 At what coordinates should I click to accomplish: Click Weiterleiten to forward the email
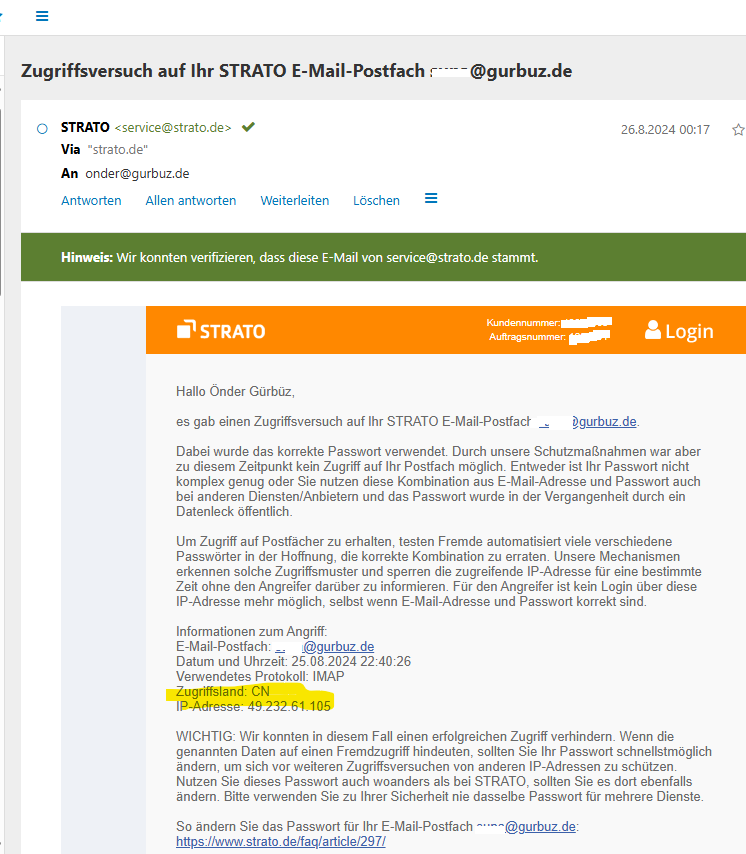(295, 200)
